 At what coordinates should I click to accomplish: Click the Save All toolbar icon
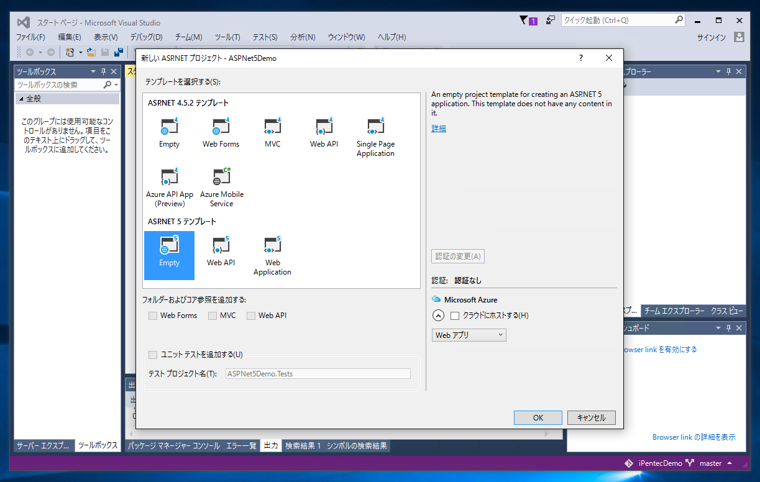tap(118, 52)
